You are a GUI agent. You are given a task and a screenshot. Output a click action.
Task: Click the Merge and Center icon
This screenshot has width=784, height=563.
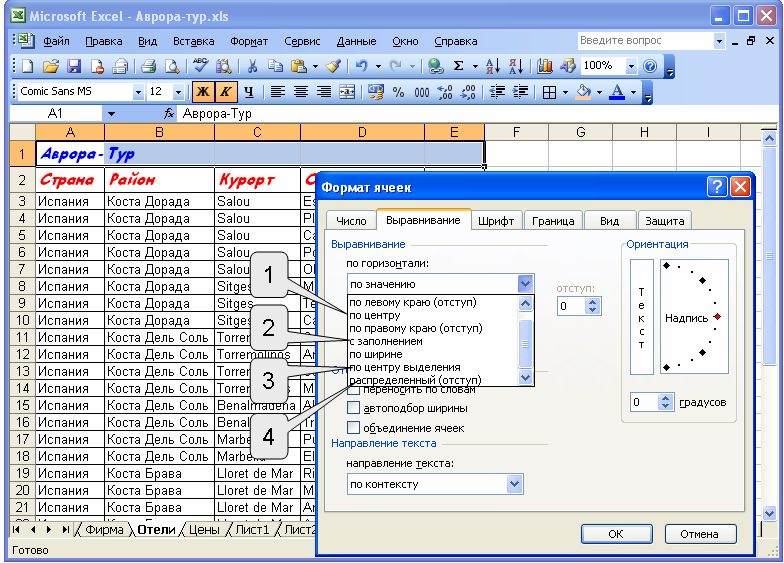pyautogui.click(x=347, y=92)
